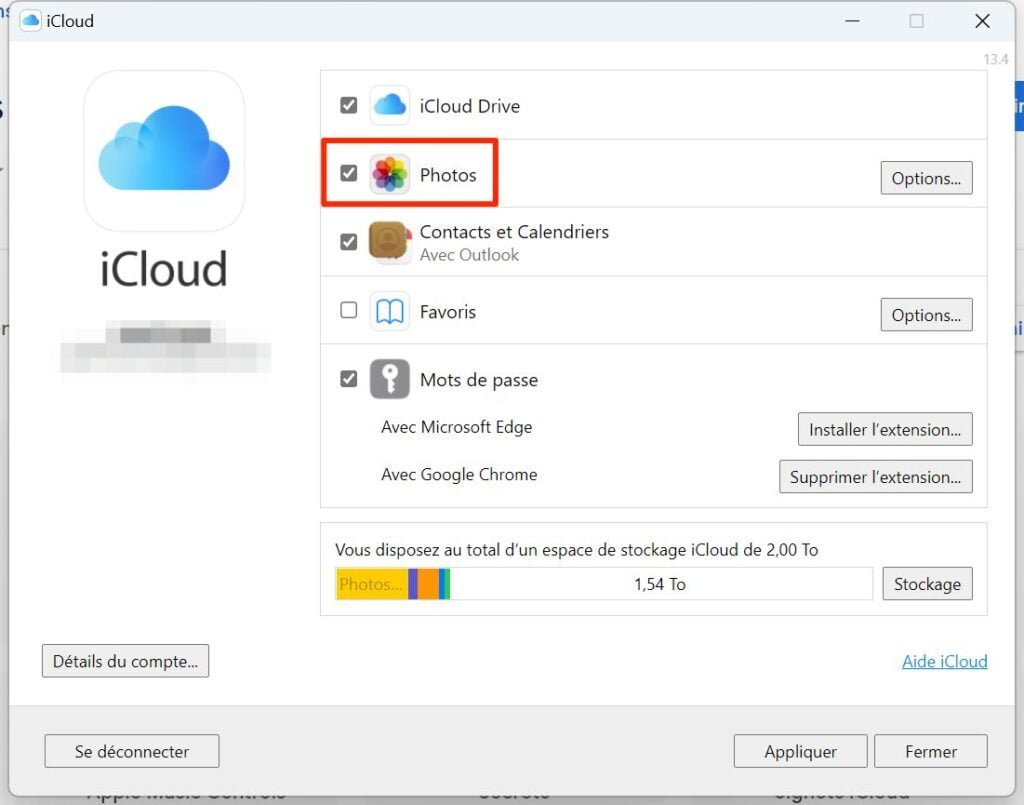Minimize the iCloud window
Image resolution: width=1024 pixels, height=805 pixels.
(x=852, y=21)
